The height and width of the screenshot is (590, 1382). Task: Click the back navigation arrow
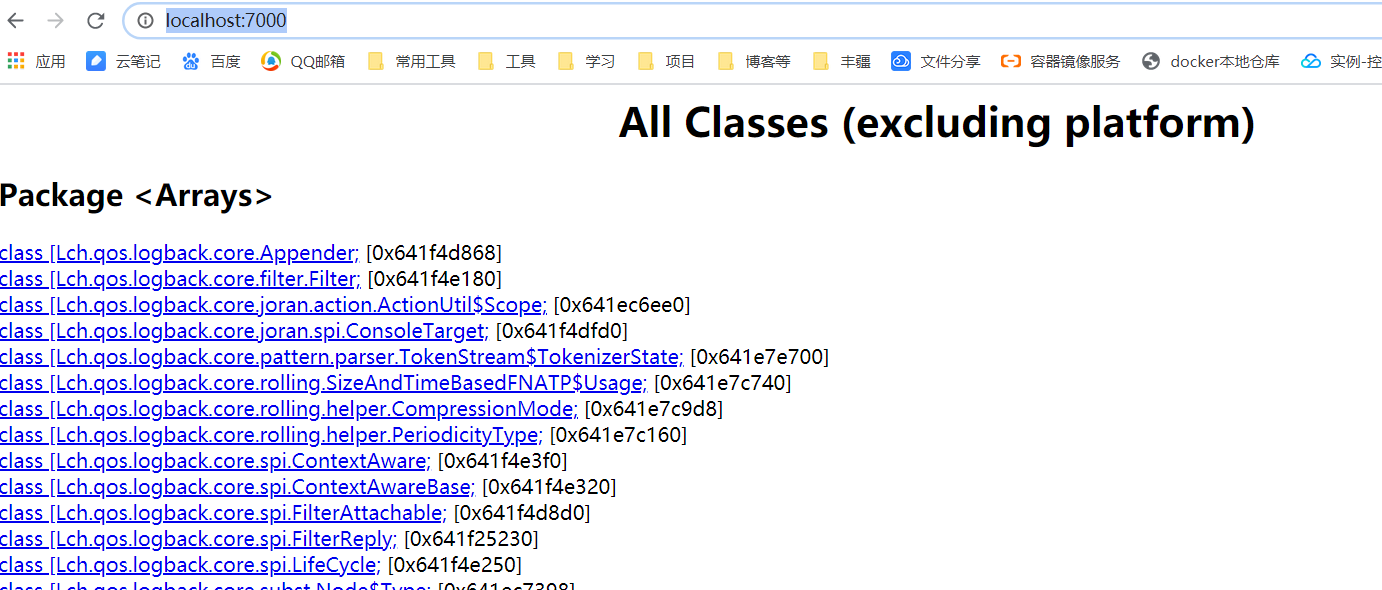[x=15, y=20]
